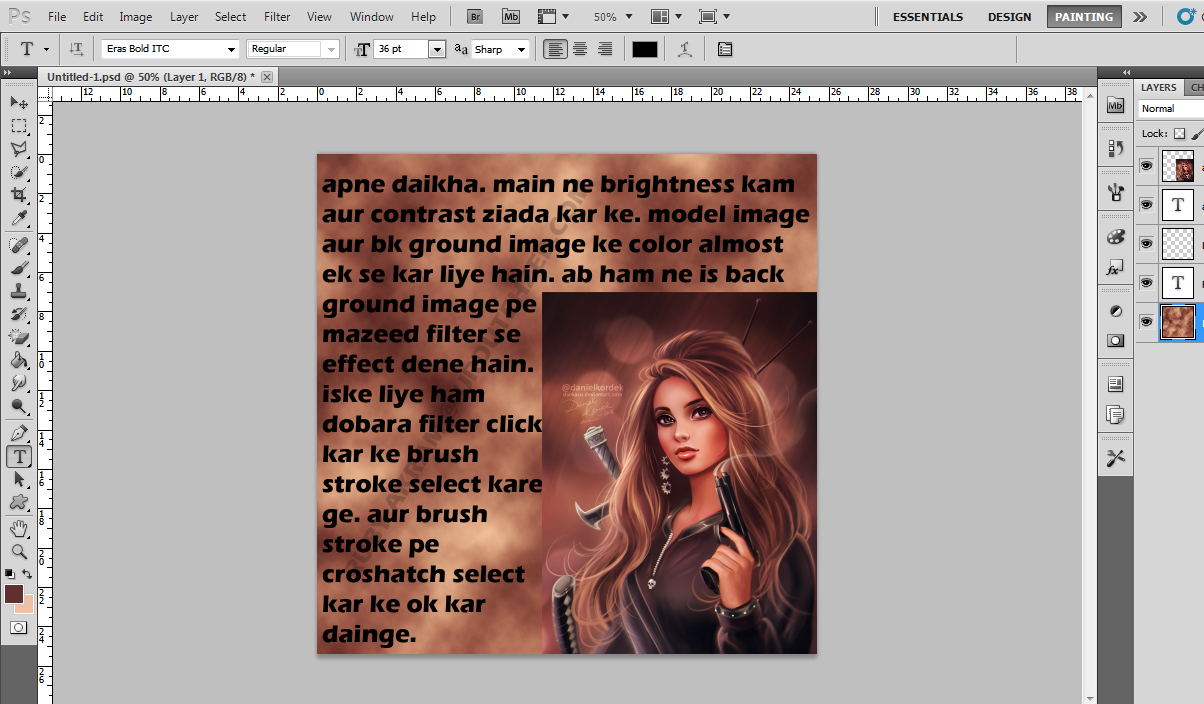Open the Layer menu
The height and width of the screenshot is (704, 1204).
pos(184,17)
